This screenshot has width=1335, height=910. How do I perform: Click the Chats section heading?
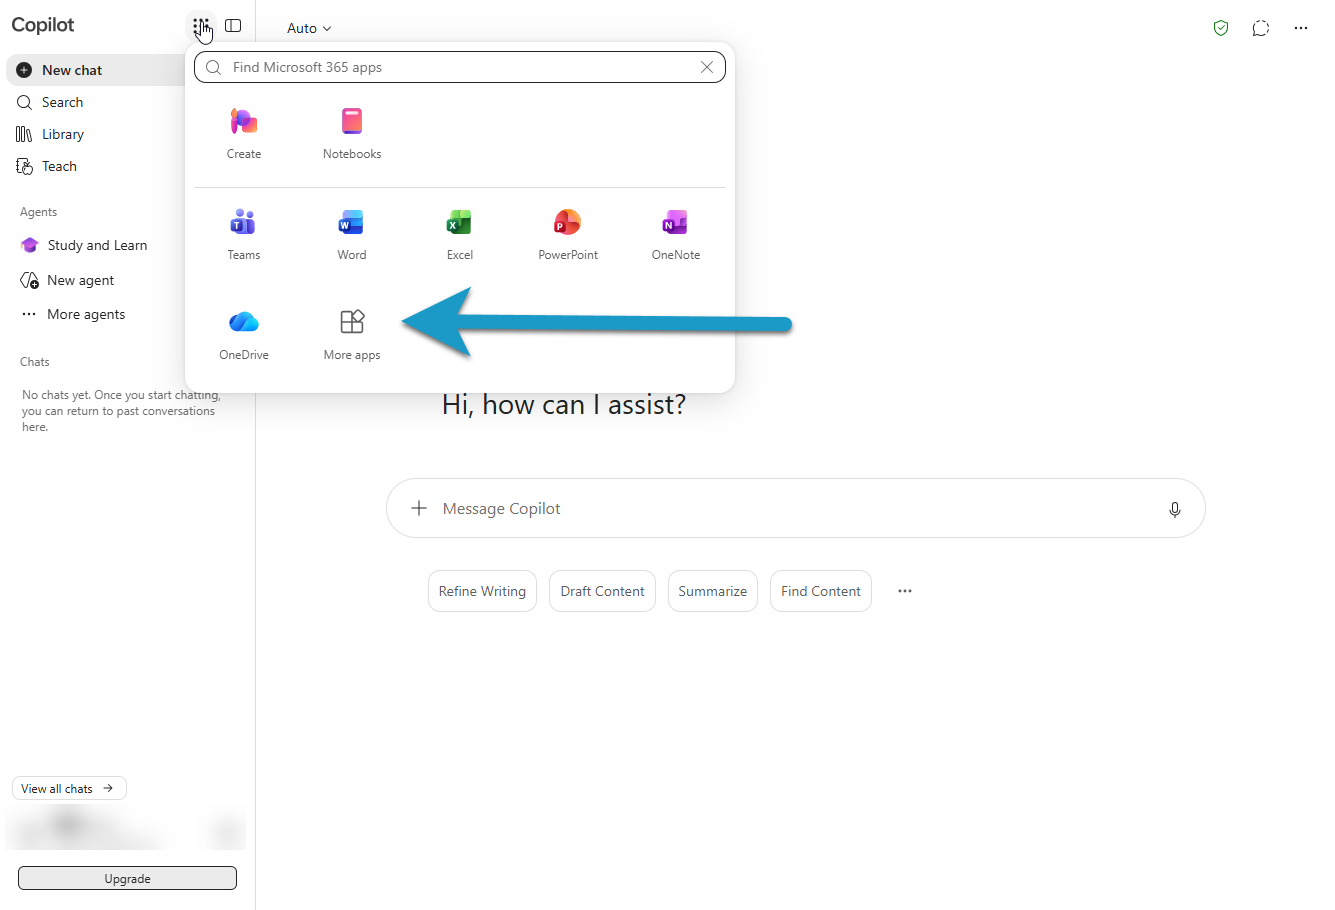(35, 362)
